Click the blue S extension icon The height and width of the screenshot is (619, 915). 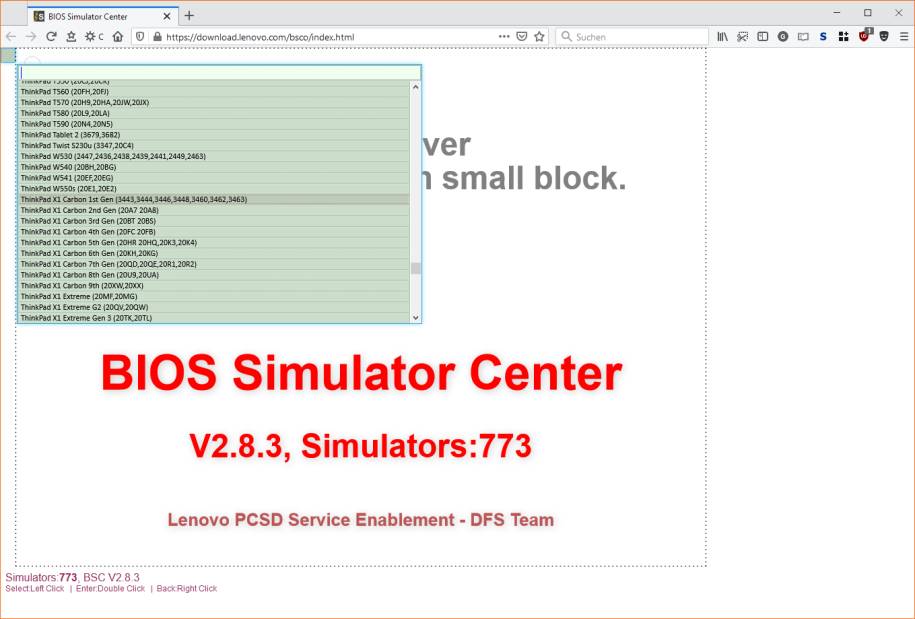coord(822,36)
